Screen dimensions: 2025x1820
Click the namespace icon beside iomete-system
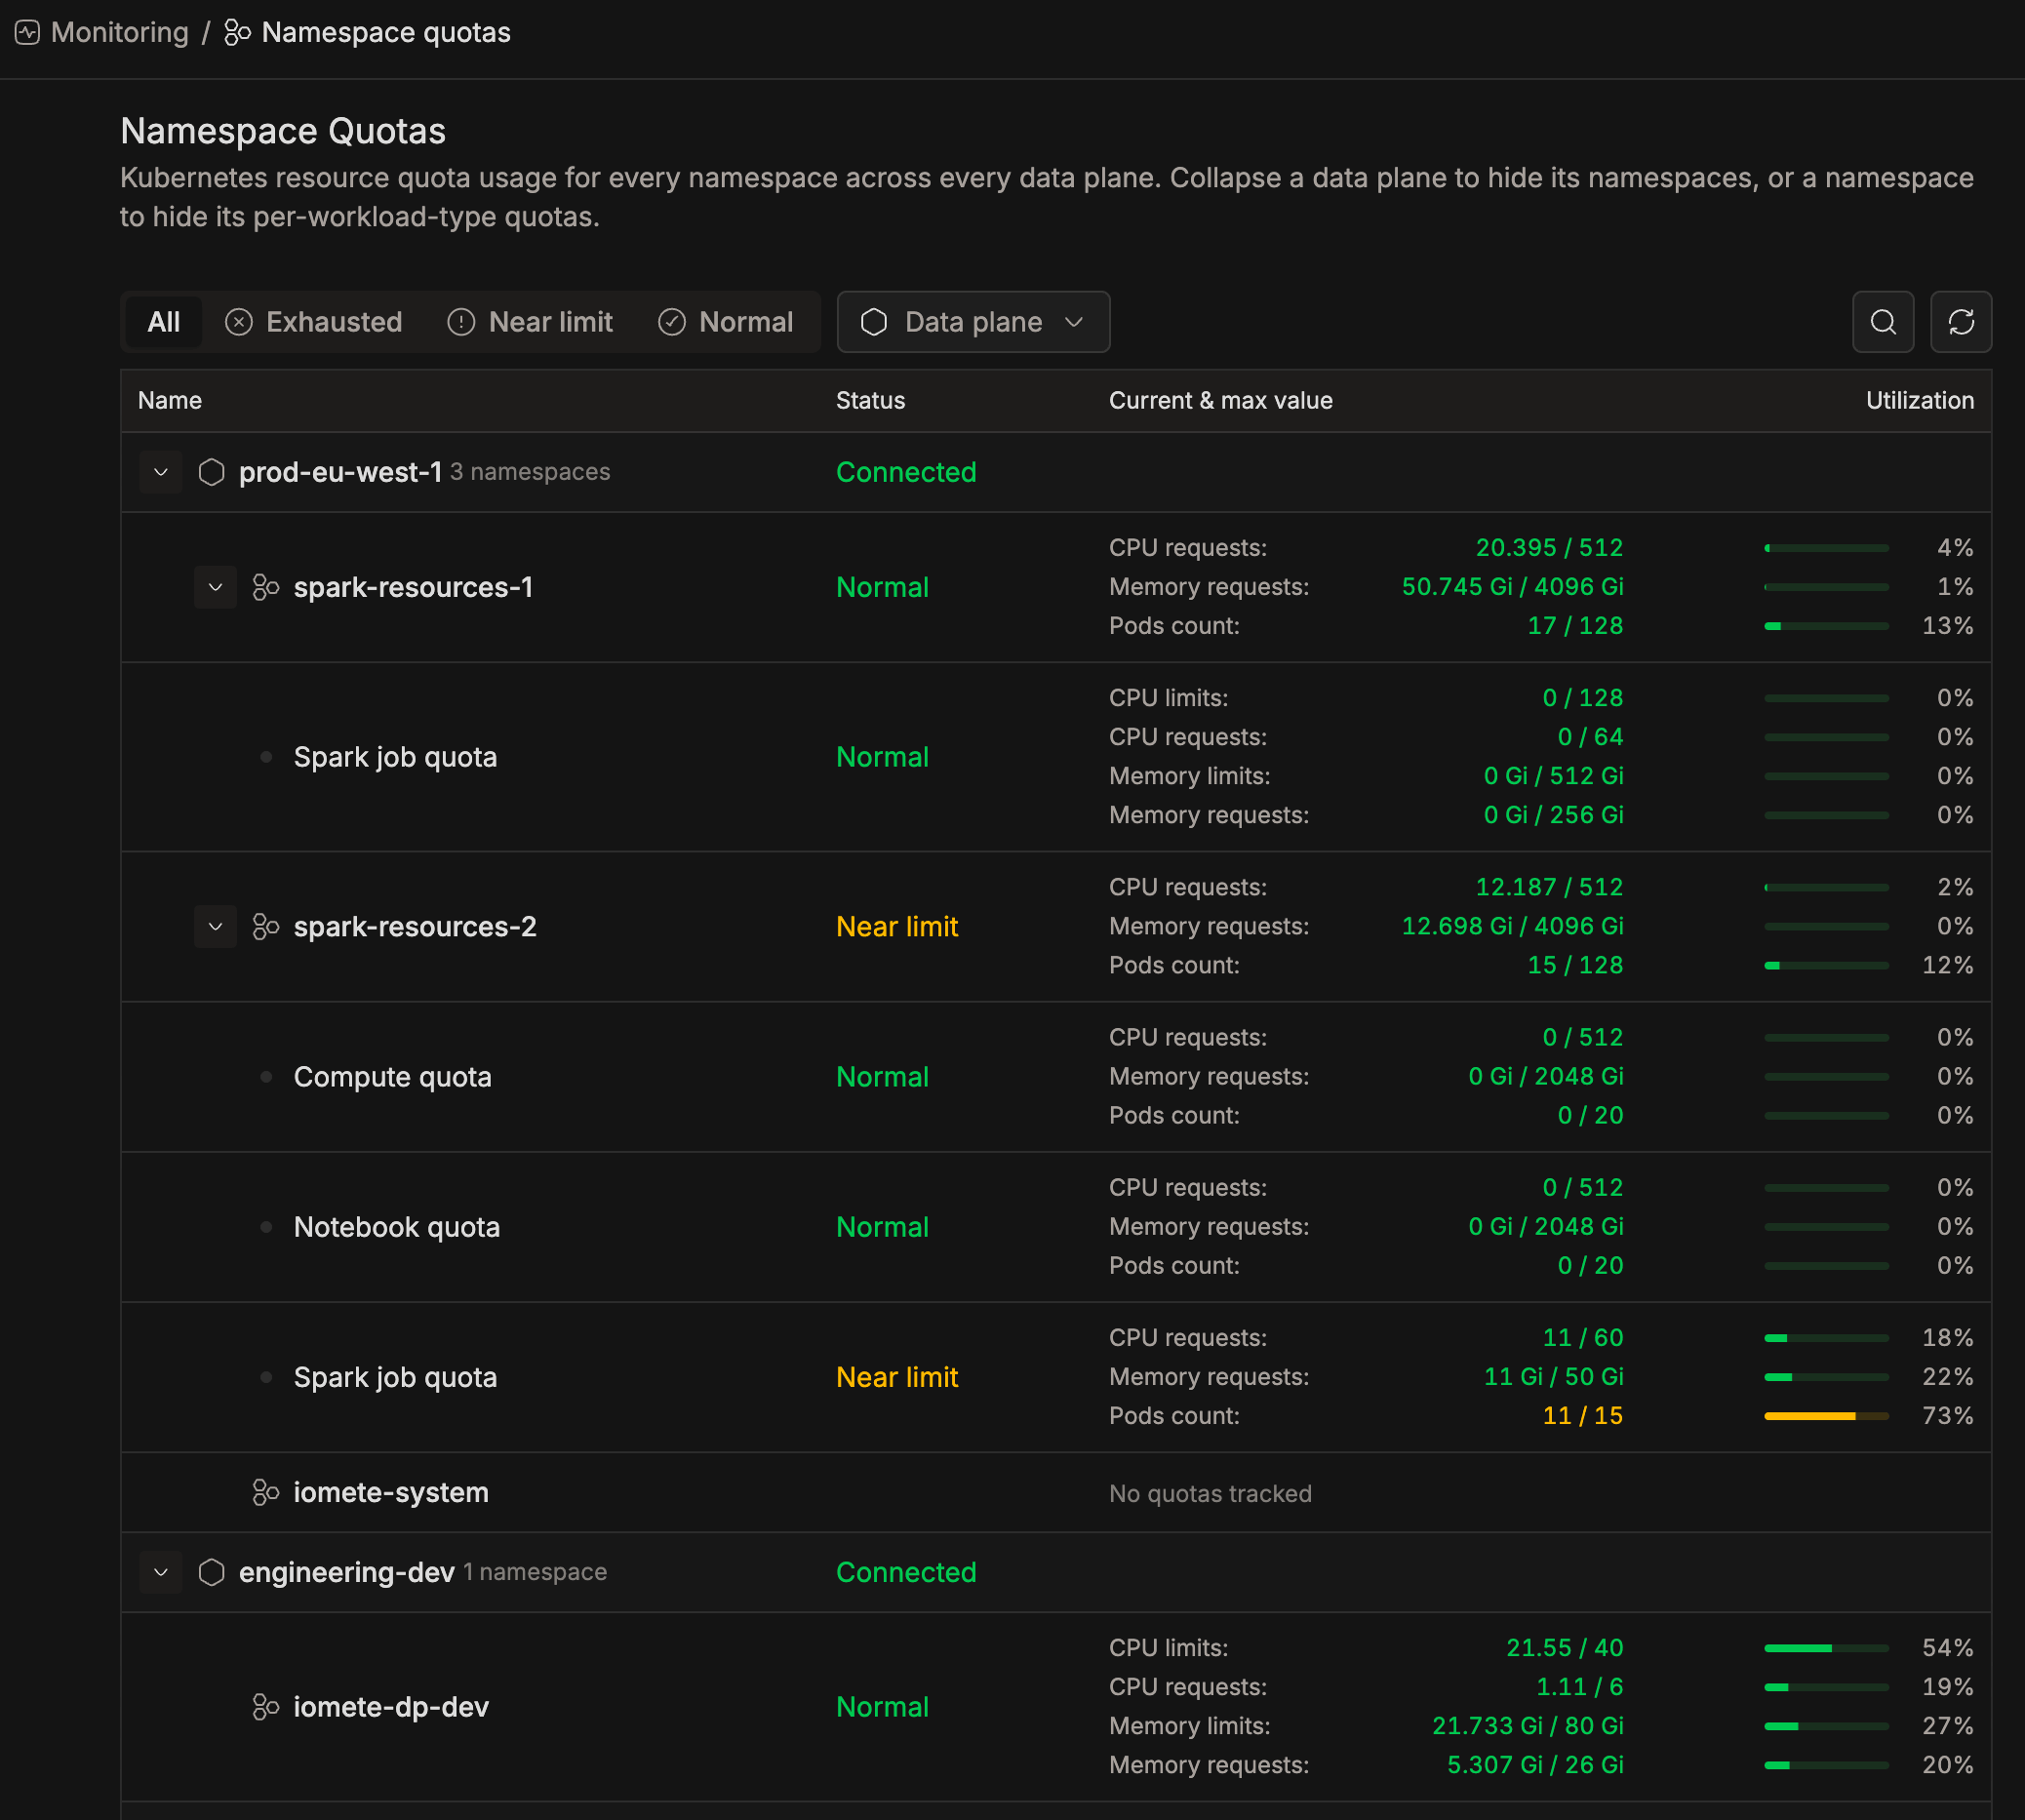click(266, 1492)
